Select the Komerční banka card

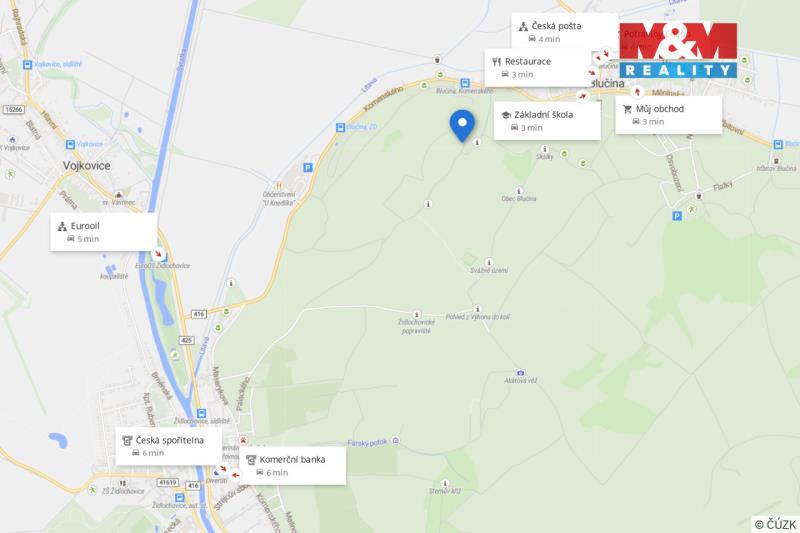tap(293, 466)
